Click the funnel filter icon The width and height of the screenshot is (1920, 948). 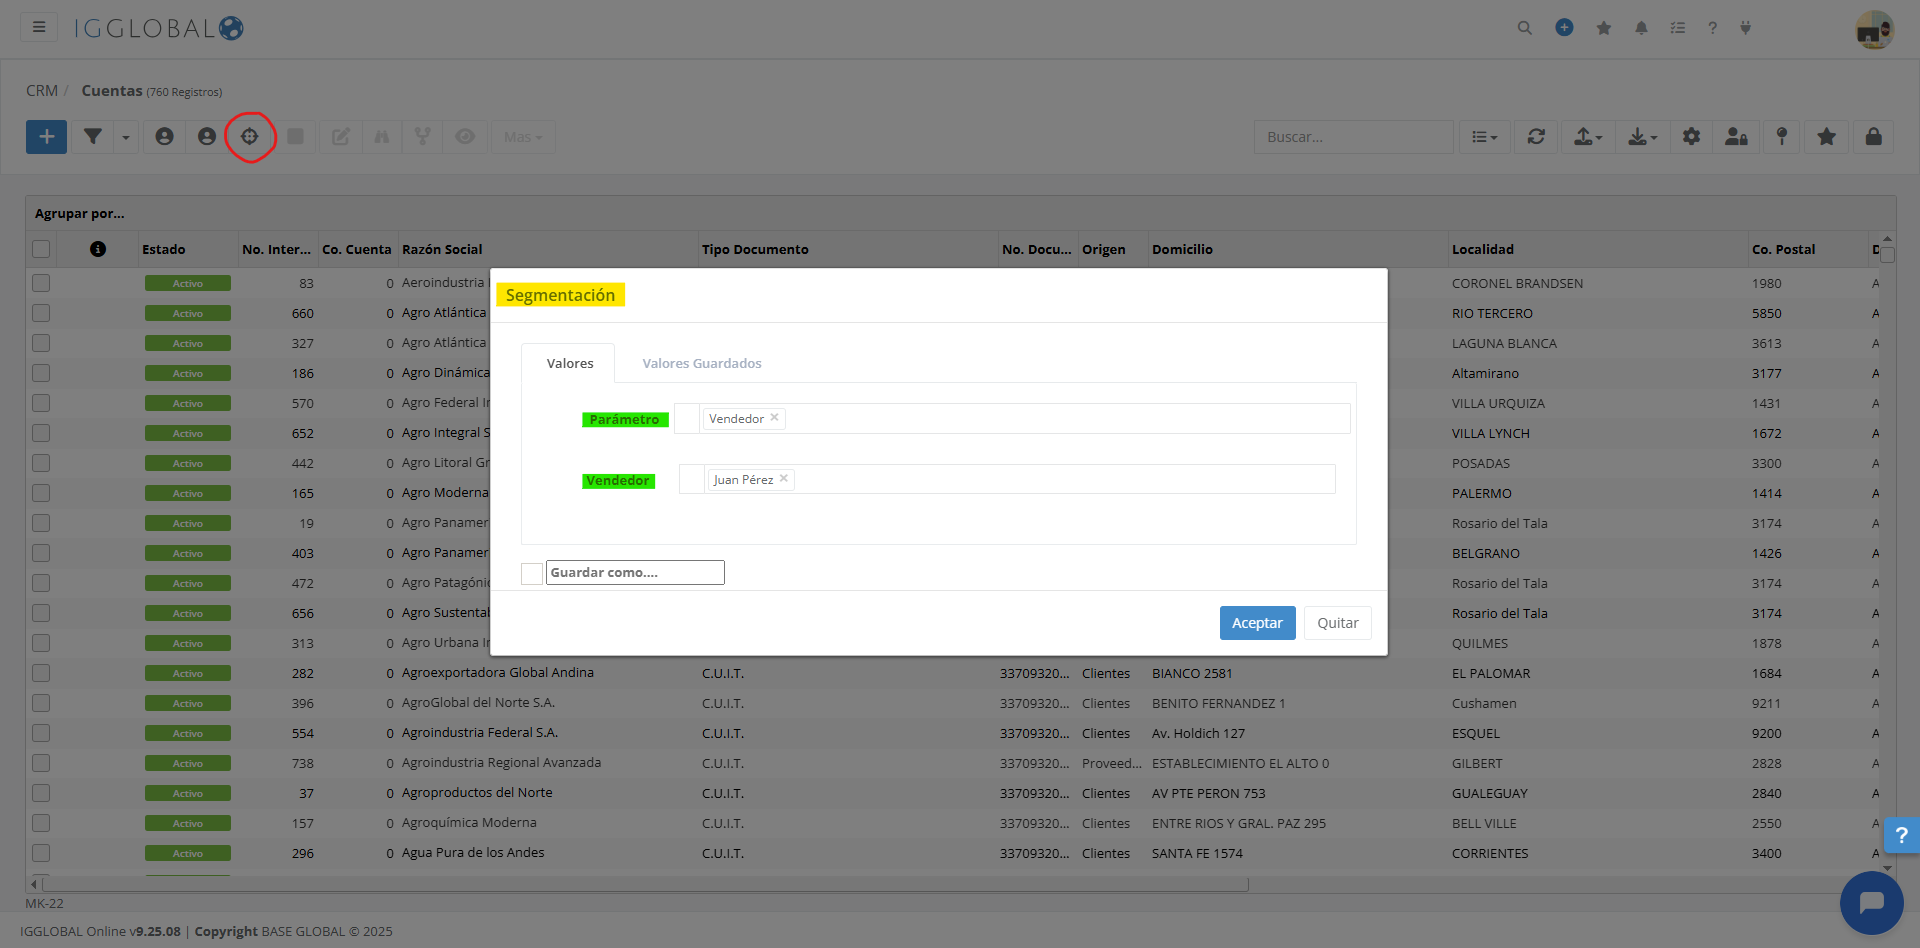tap(92, 137)
